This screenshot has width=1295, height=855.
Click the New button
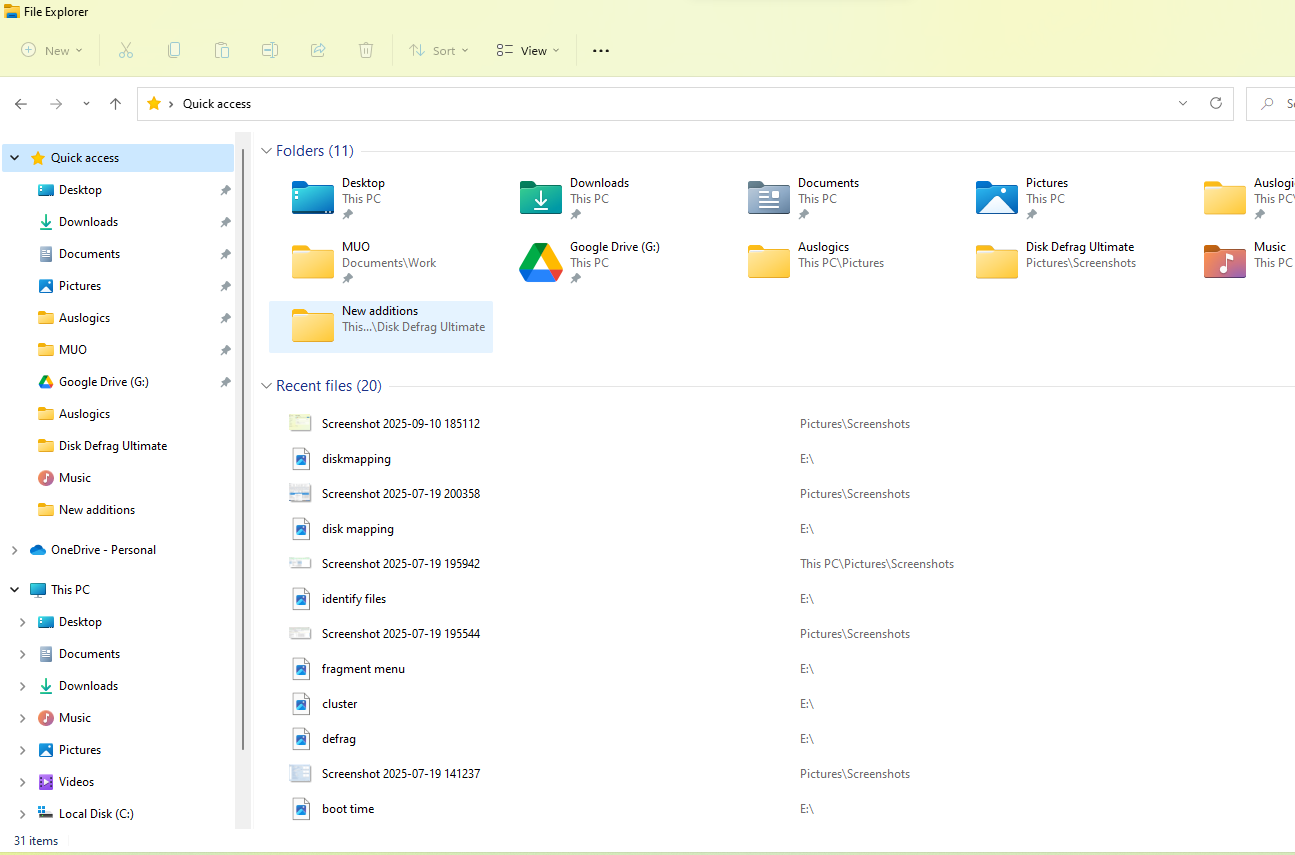[50, 50]
